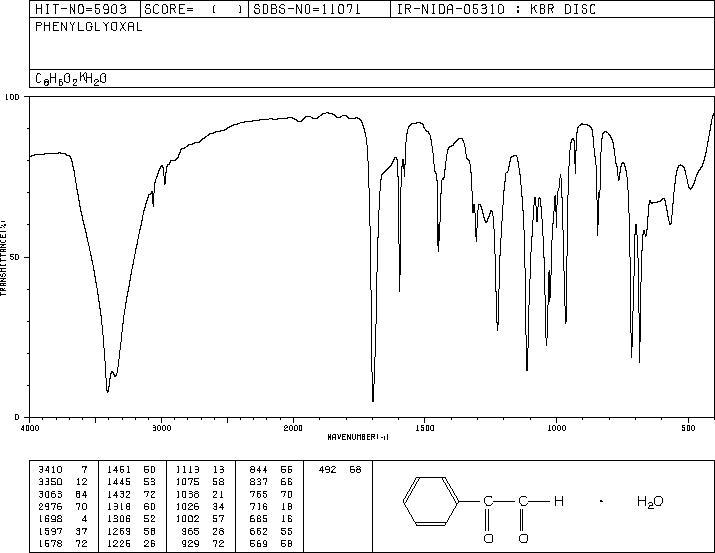Click the 50 y-axis tick label
The image size is (715, 553).
[x=16, y=257]
